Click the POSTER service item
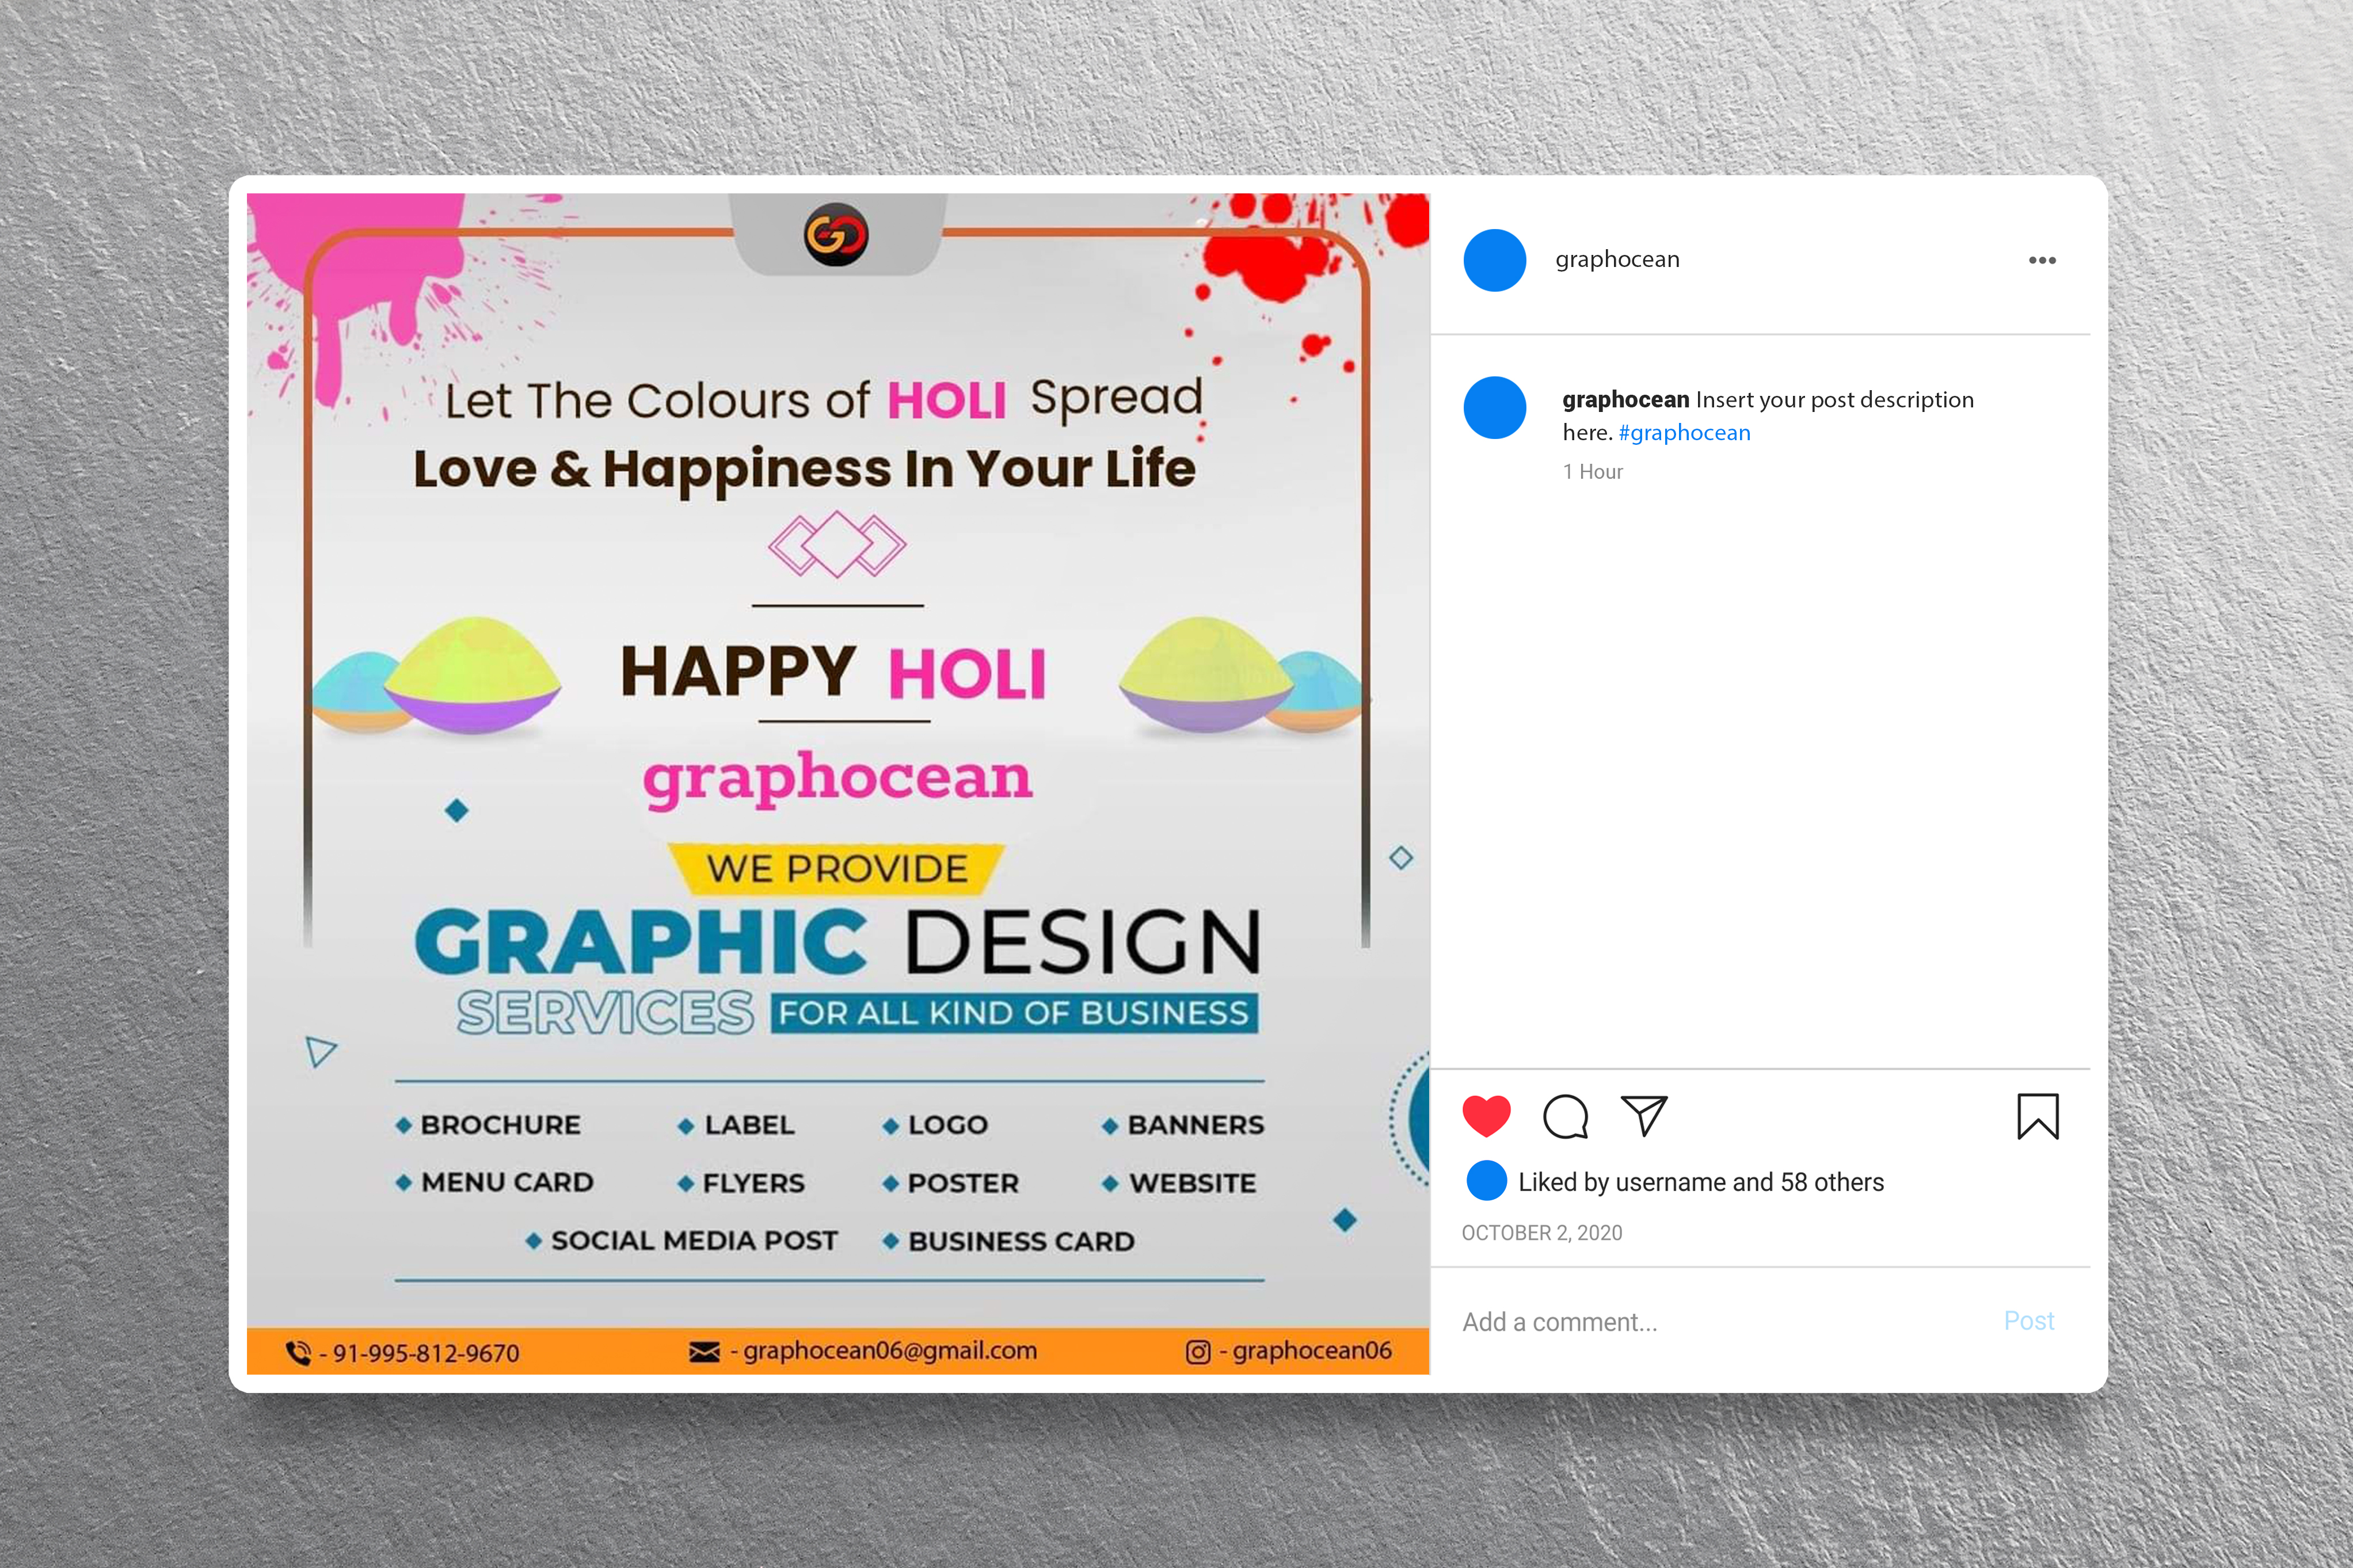2353x1568 pixels. [950, 1183]
